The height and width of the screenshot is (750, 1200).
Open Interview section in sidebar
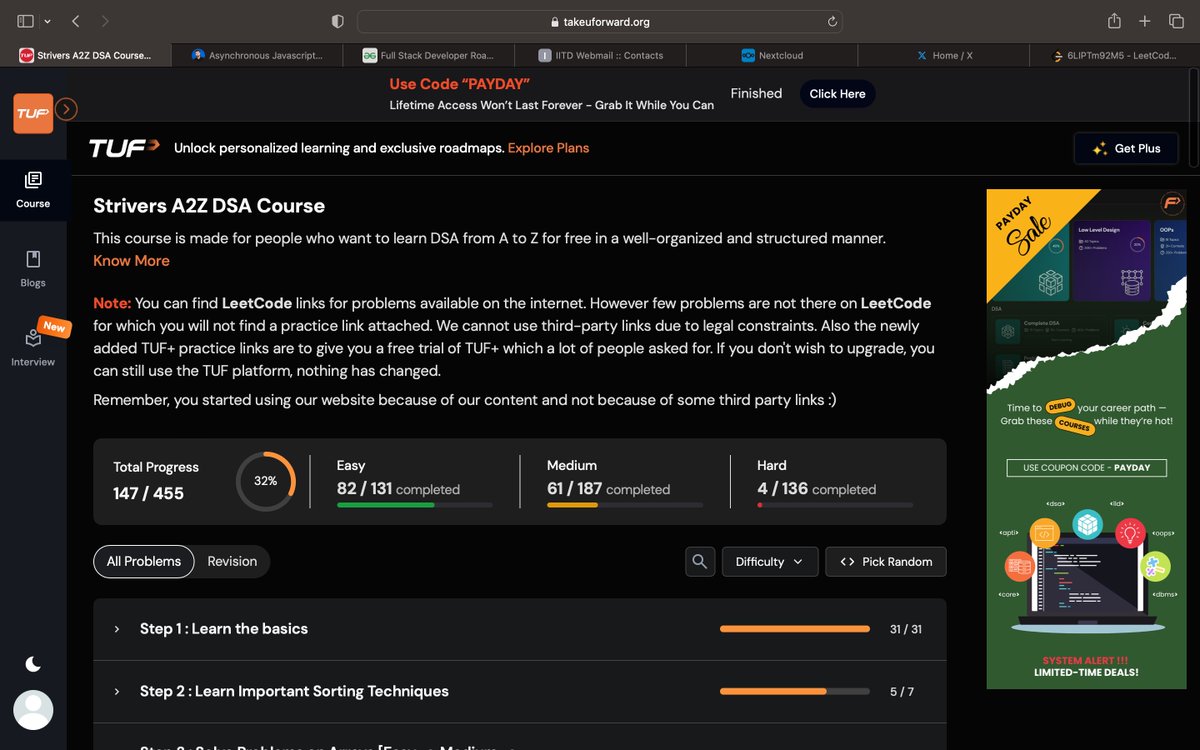(x=33, y=346)
